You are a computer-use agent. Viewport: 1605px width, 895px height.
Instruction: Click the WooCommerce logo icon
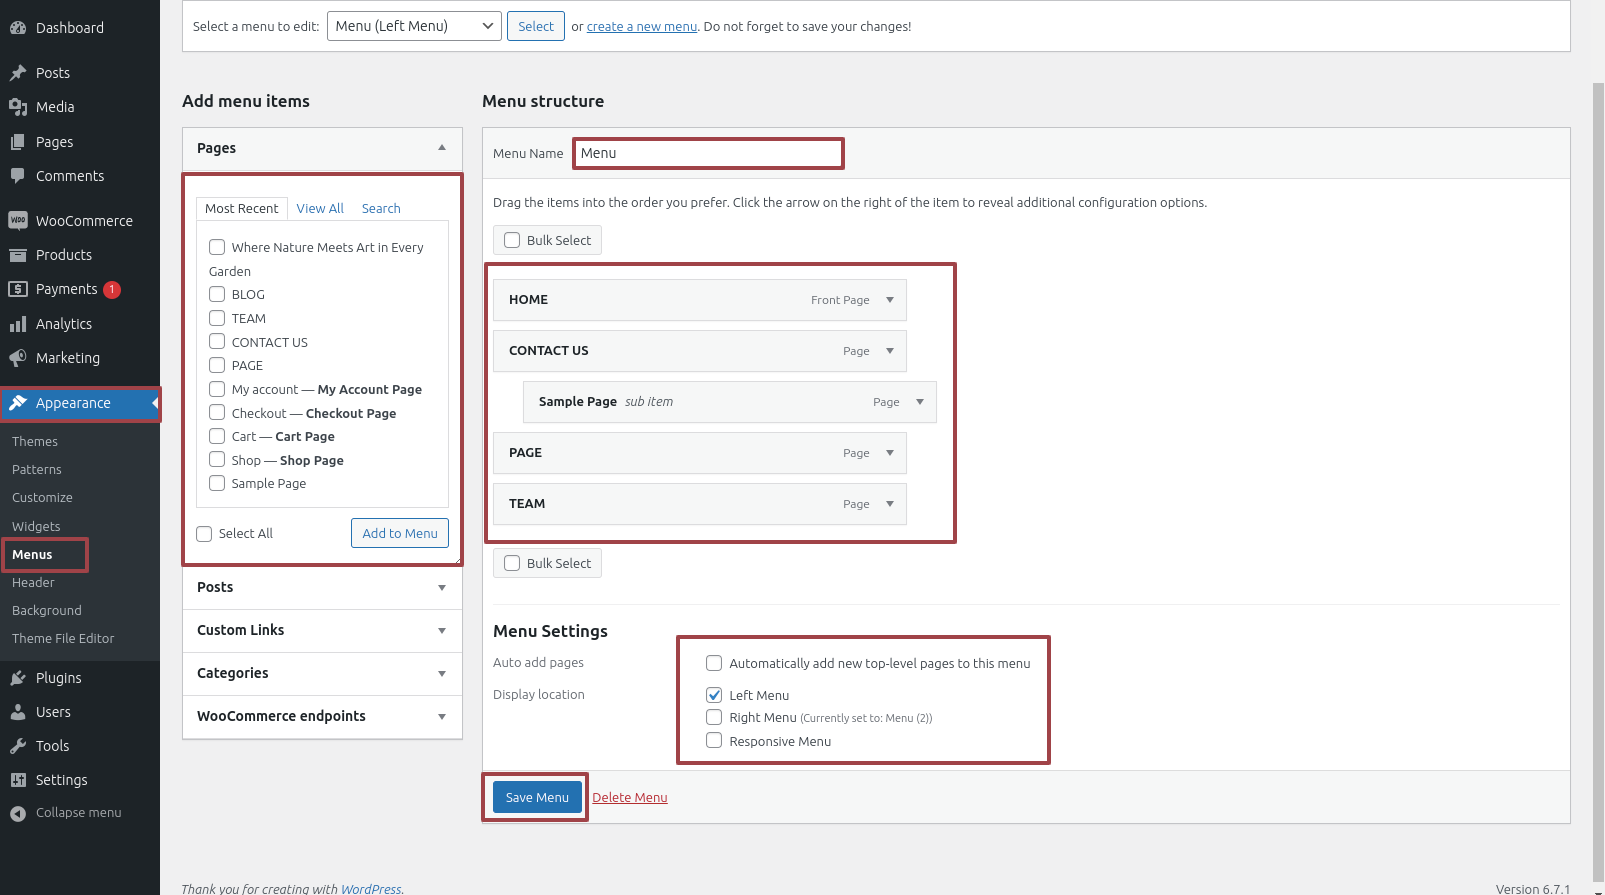18,221
